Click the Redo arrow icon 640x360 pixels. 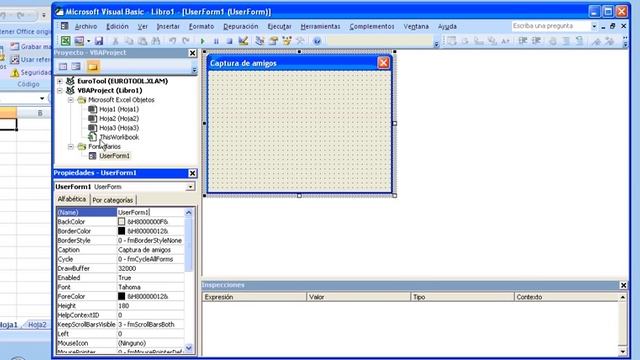tap(186, 41)
